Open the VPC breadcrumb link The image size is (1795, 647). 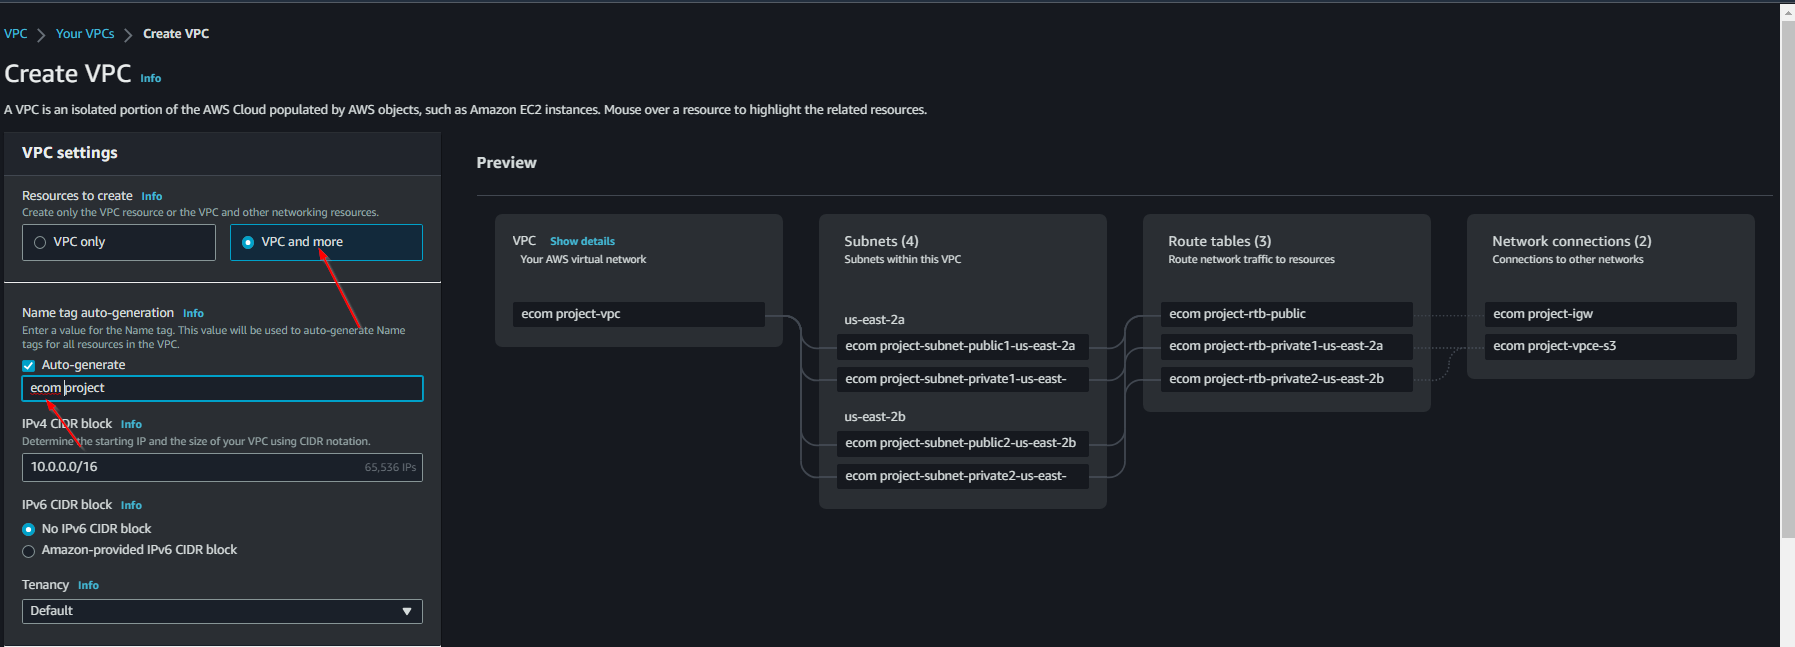pyautogui.click(x=16, y=34)
